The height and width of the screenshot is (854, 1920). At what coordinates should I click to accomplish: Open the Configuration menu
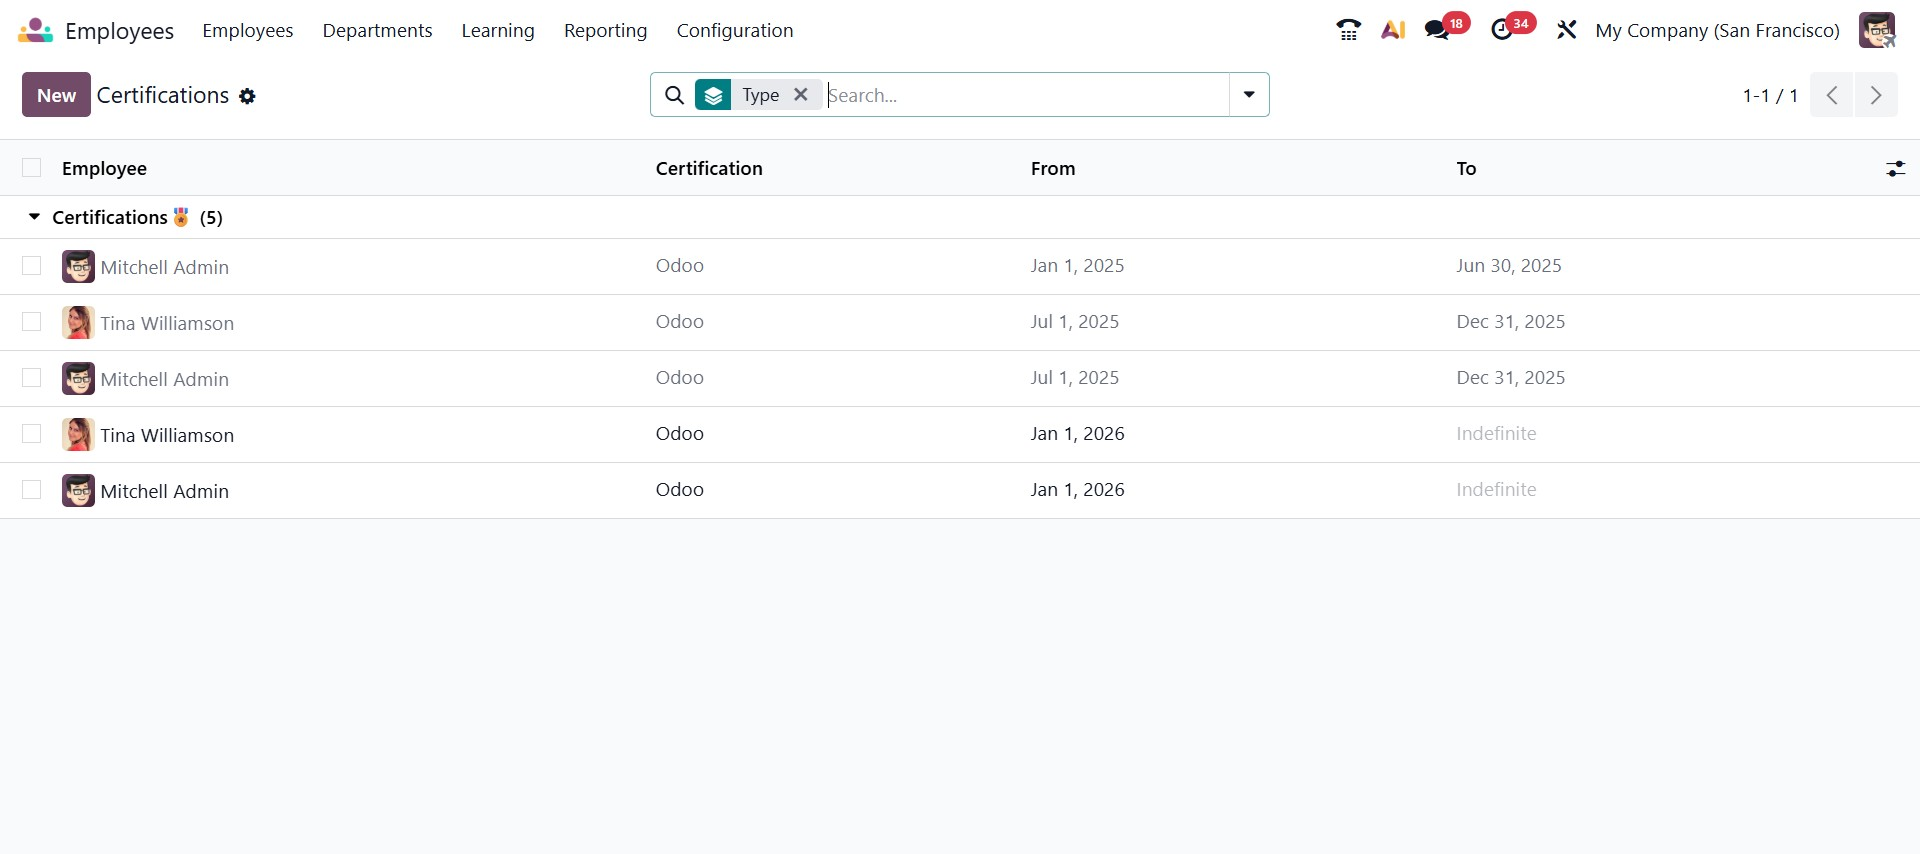point(734,30)
